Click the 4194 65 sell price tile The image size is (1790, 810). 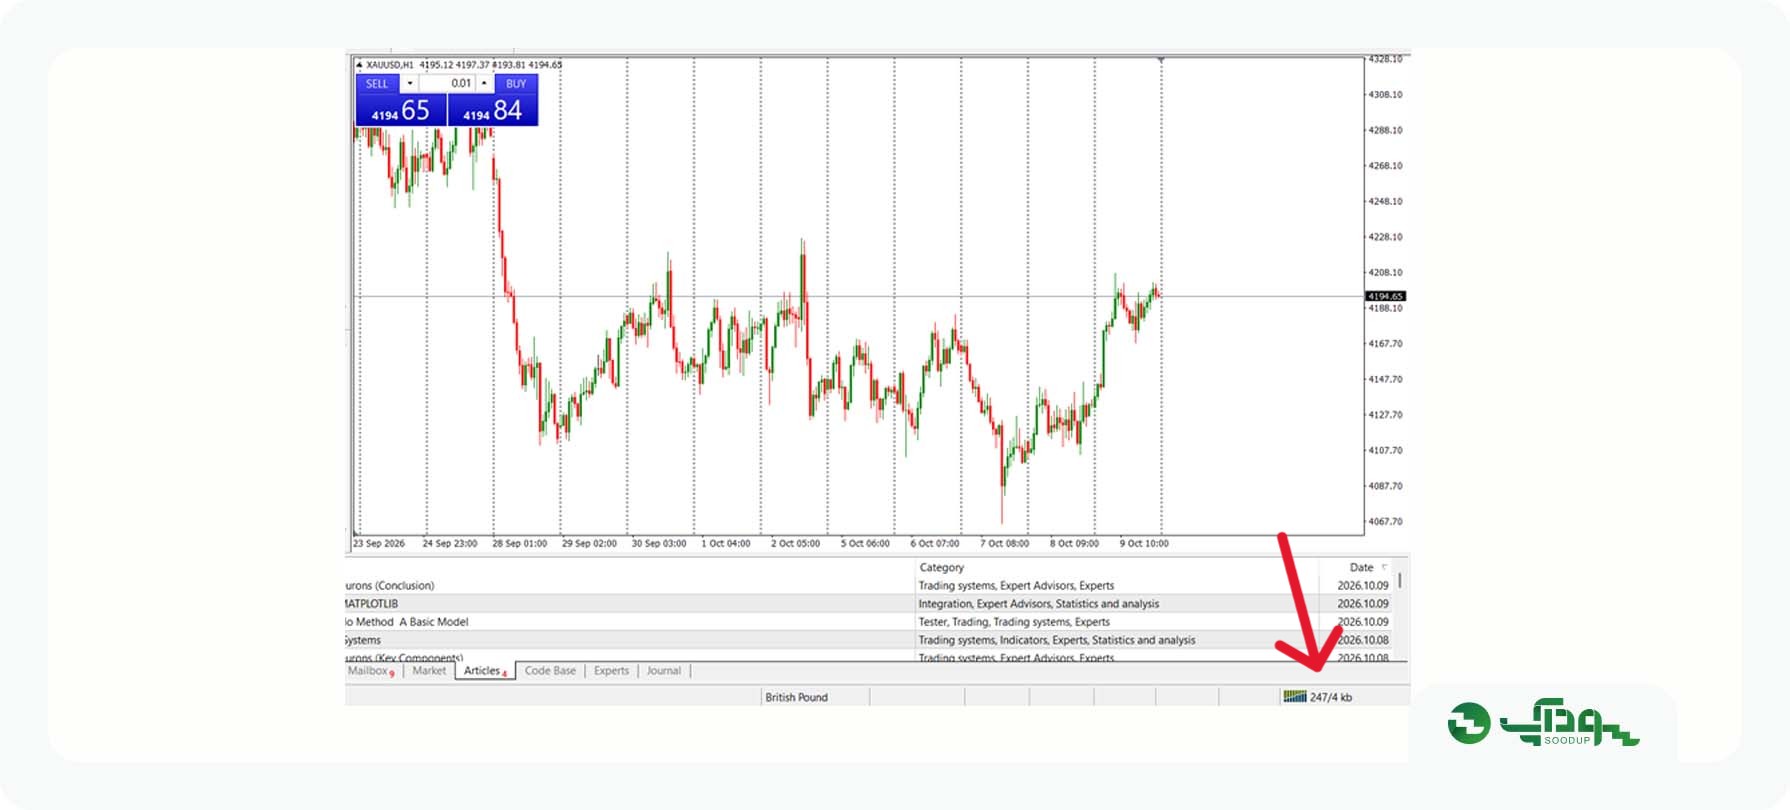point(401,110)
